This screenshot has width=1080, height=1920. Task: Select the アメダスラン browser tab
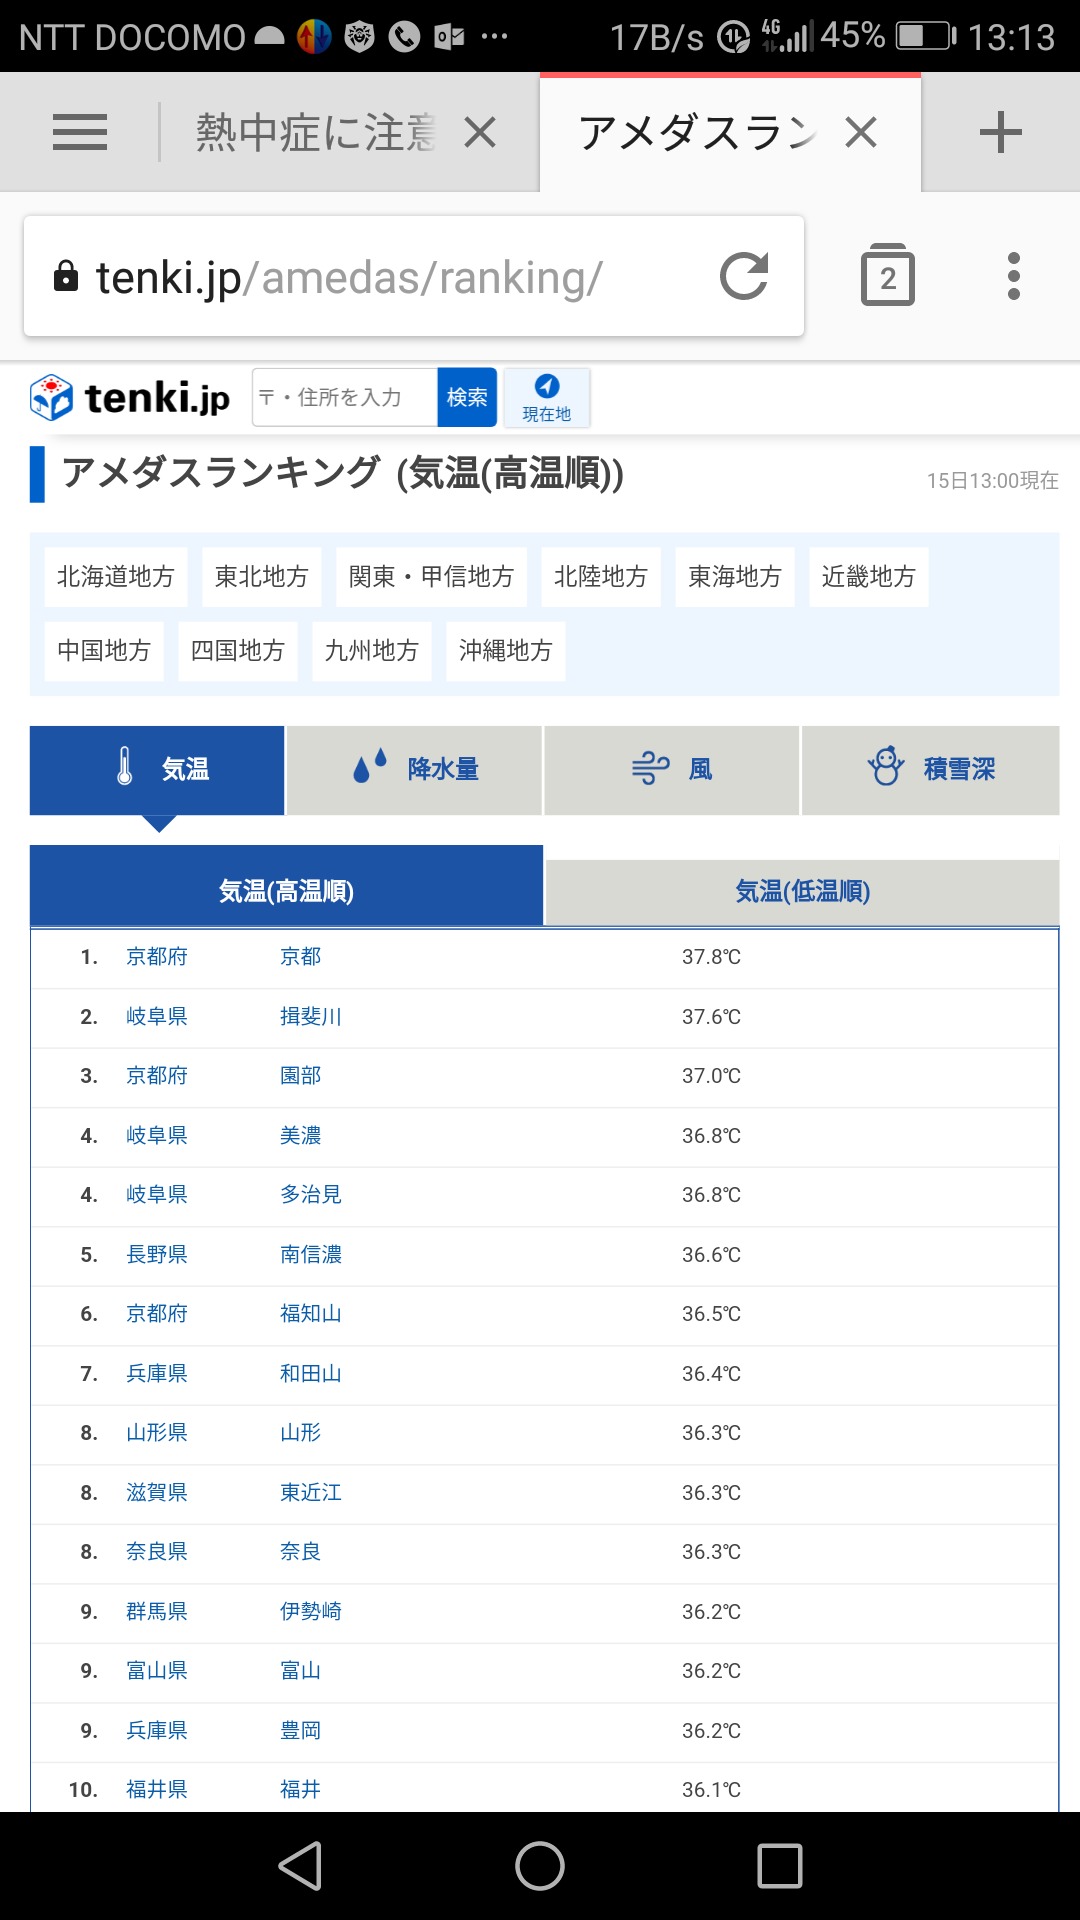697,132
